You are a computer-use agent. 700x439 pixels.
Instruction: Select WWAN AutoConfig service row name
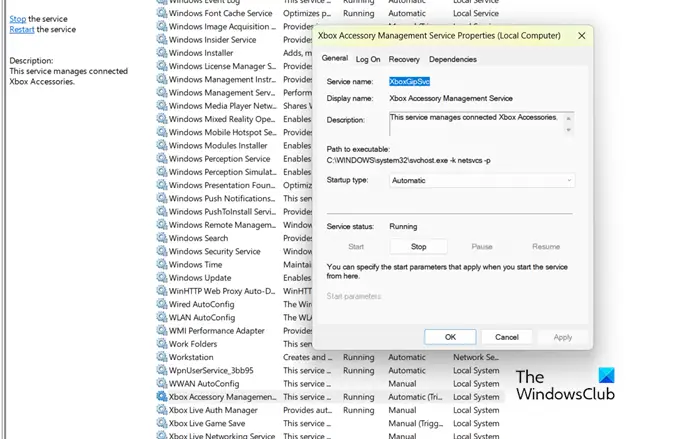(204, 384)
